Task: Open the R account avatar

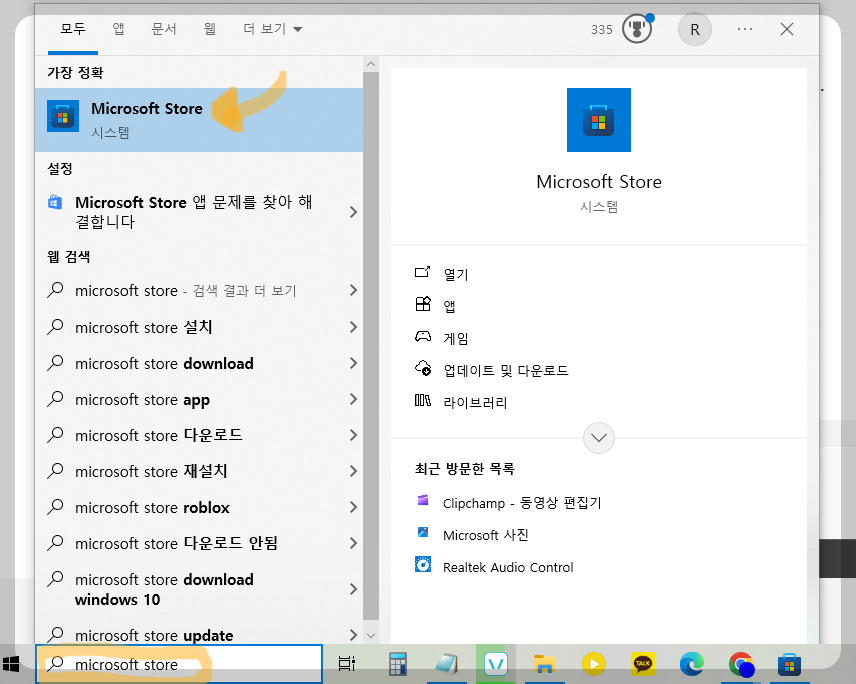Action: pos(694,29)
